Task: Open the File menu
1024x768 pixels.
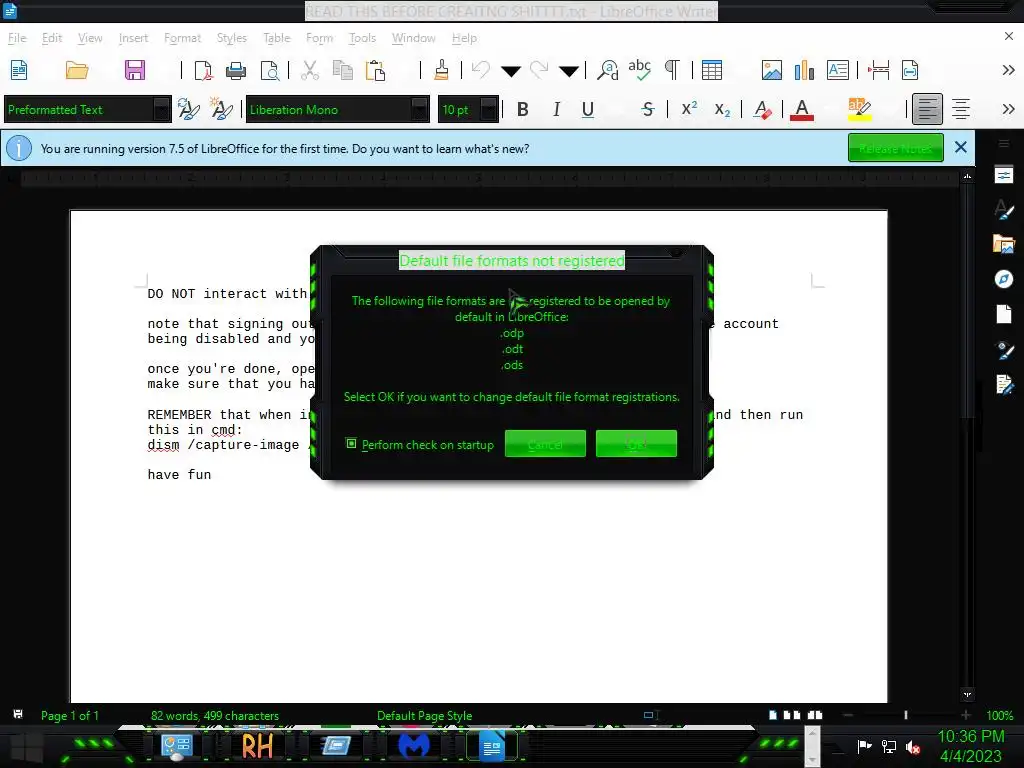Action: point(17,38)
